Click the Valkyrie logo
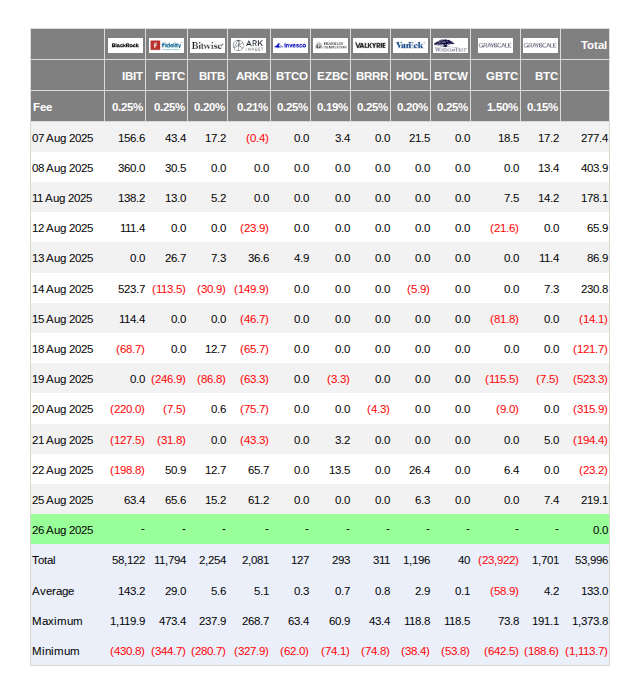The width and height of the screenshot is (637, 679). 371,45
